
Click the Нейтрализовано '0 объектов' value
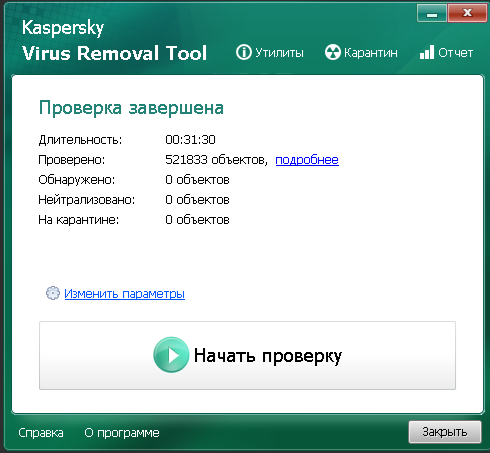[197, 200]
